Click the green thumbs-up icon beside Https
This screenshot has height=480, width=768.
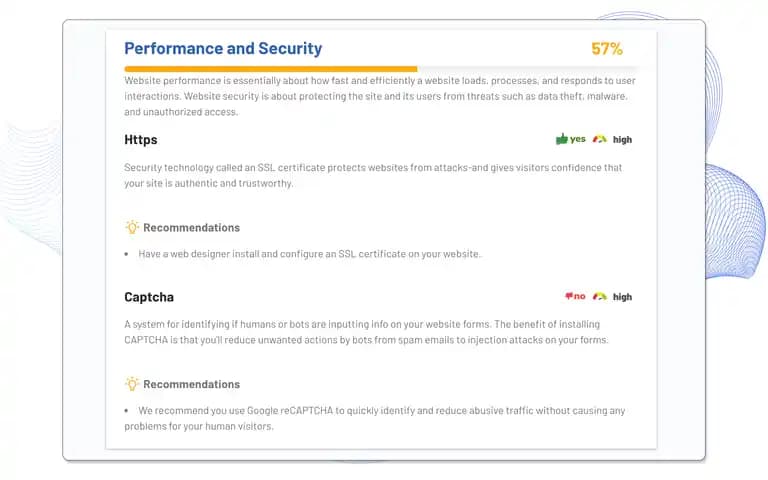(x=561, y=139)
